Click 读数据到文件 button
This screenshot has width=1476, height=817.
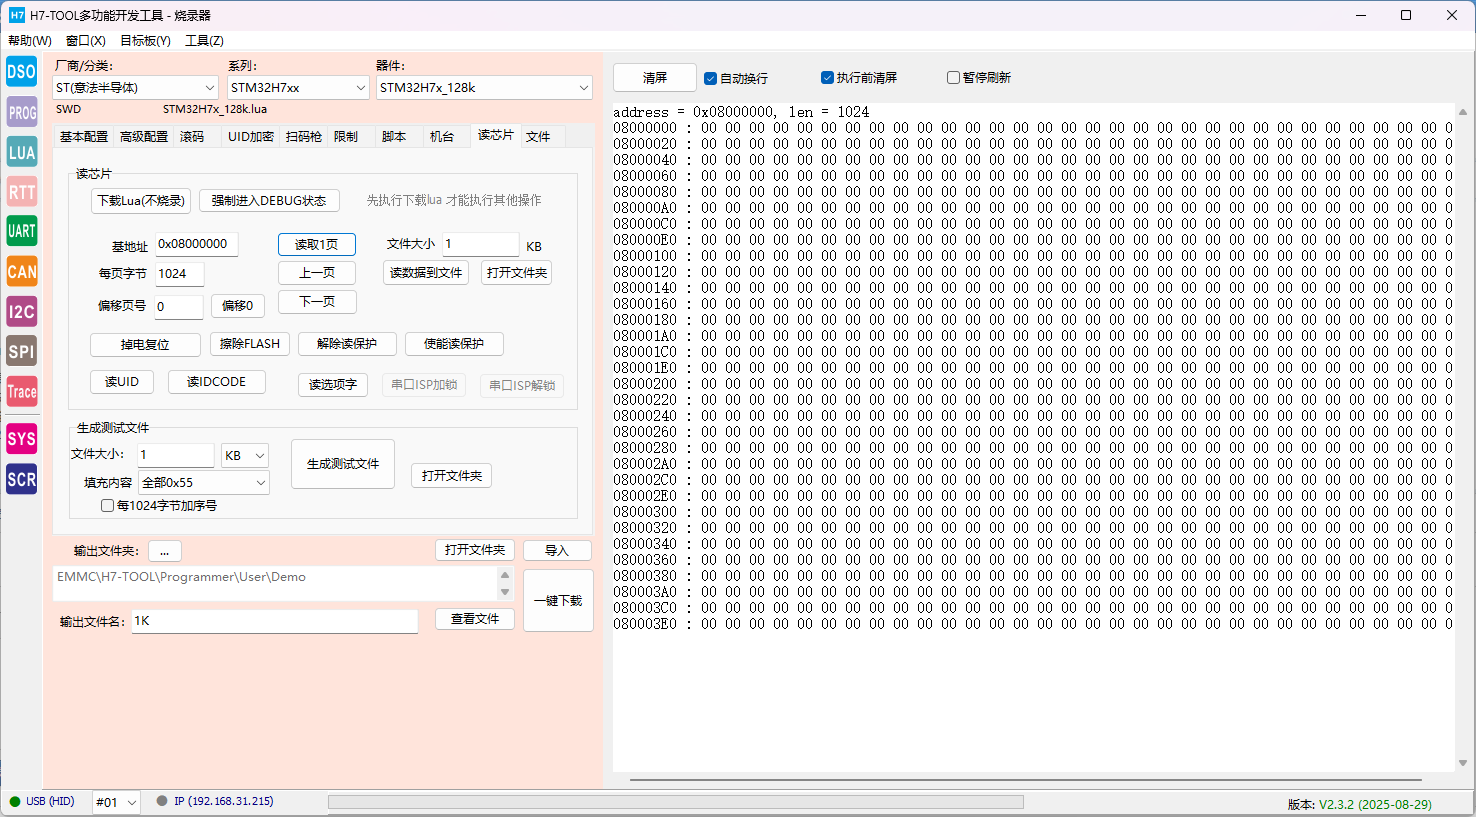coord(426,273)
